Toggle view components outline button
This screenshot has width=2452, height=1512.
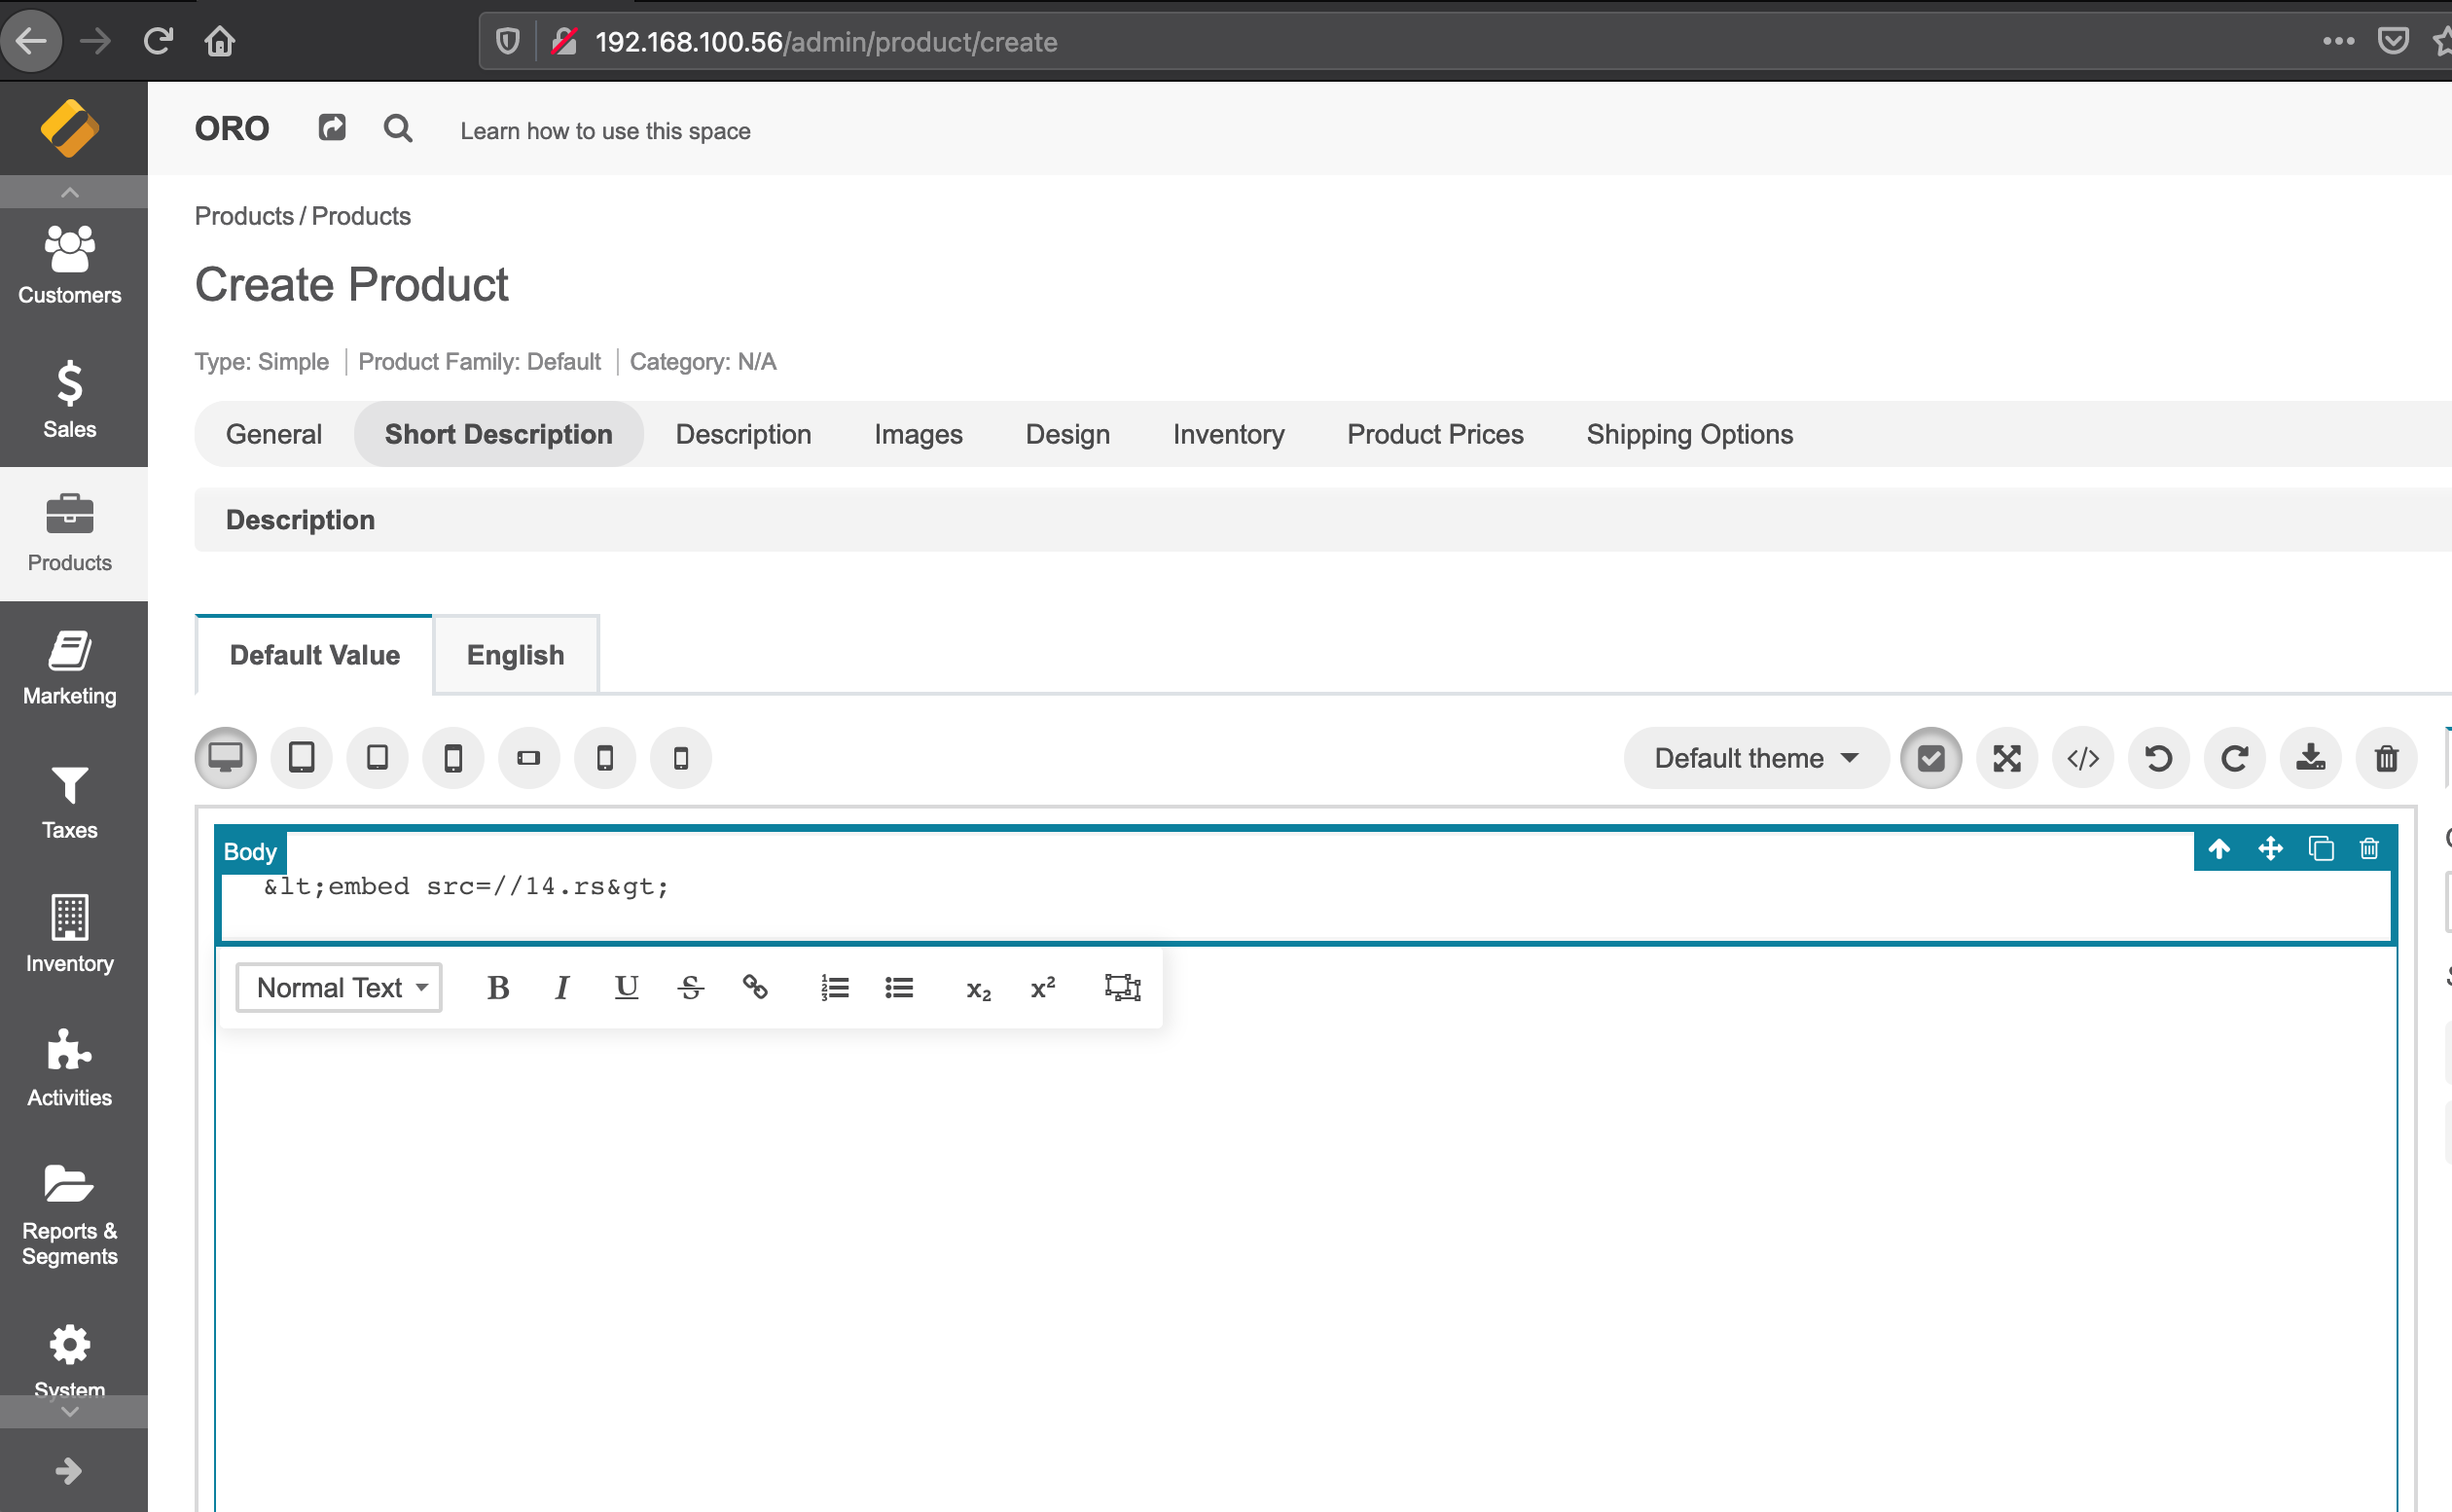(x=1931, y=758)
